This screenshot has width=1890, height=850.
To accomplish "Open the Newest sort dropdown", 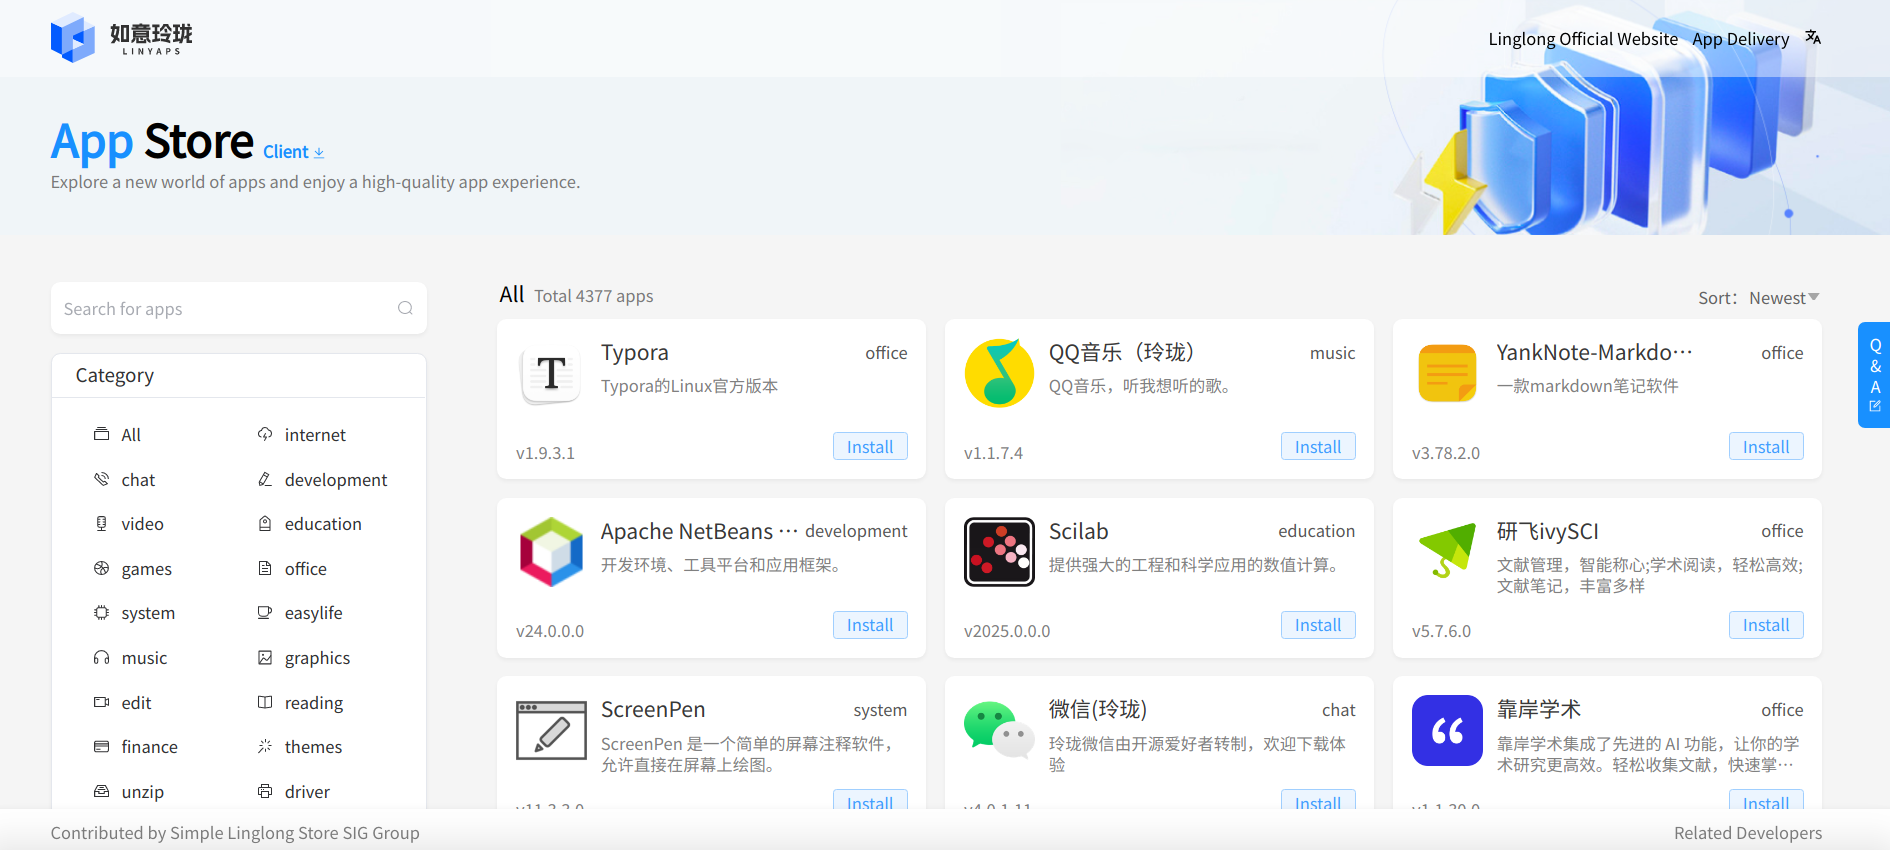I will click(x=1784, y=298).
